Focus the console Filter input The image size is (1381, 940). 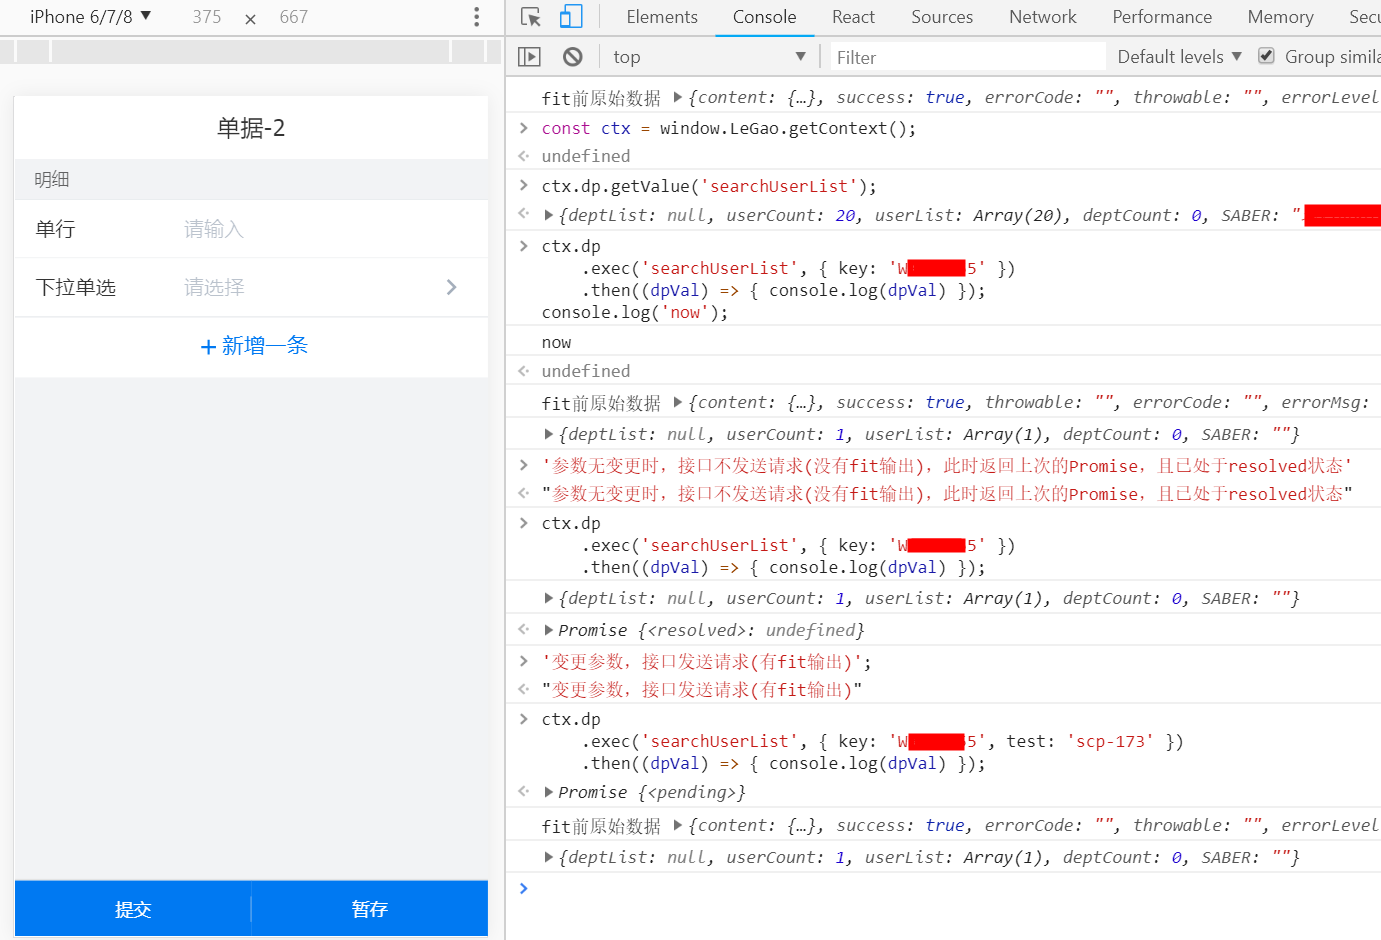click(x=966, y=57)
